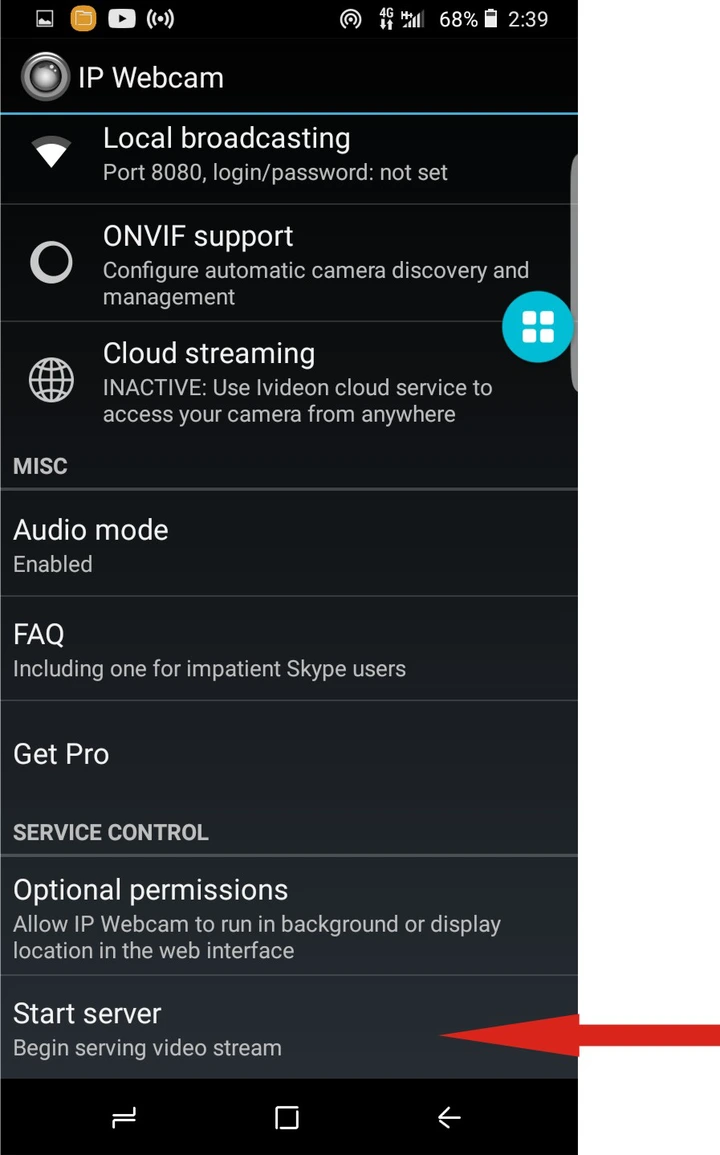
Task: Tap the Wi-Fi icon beside Local broadcasting
Action: pos(51,152)
